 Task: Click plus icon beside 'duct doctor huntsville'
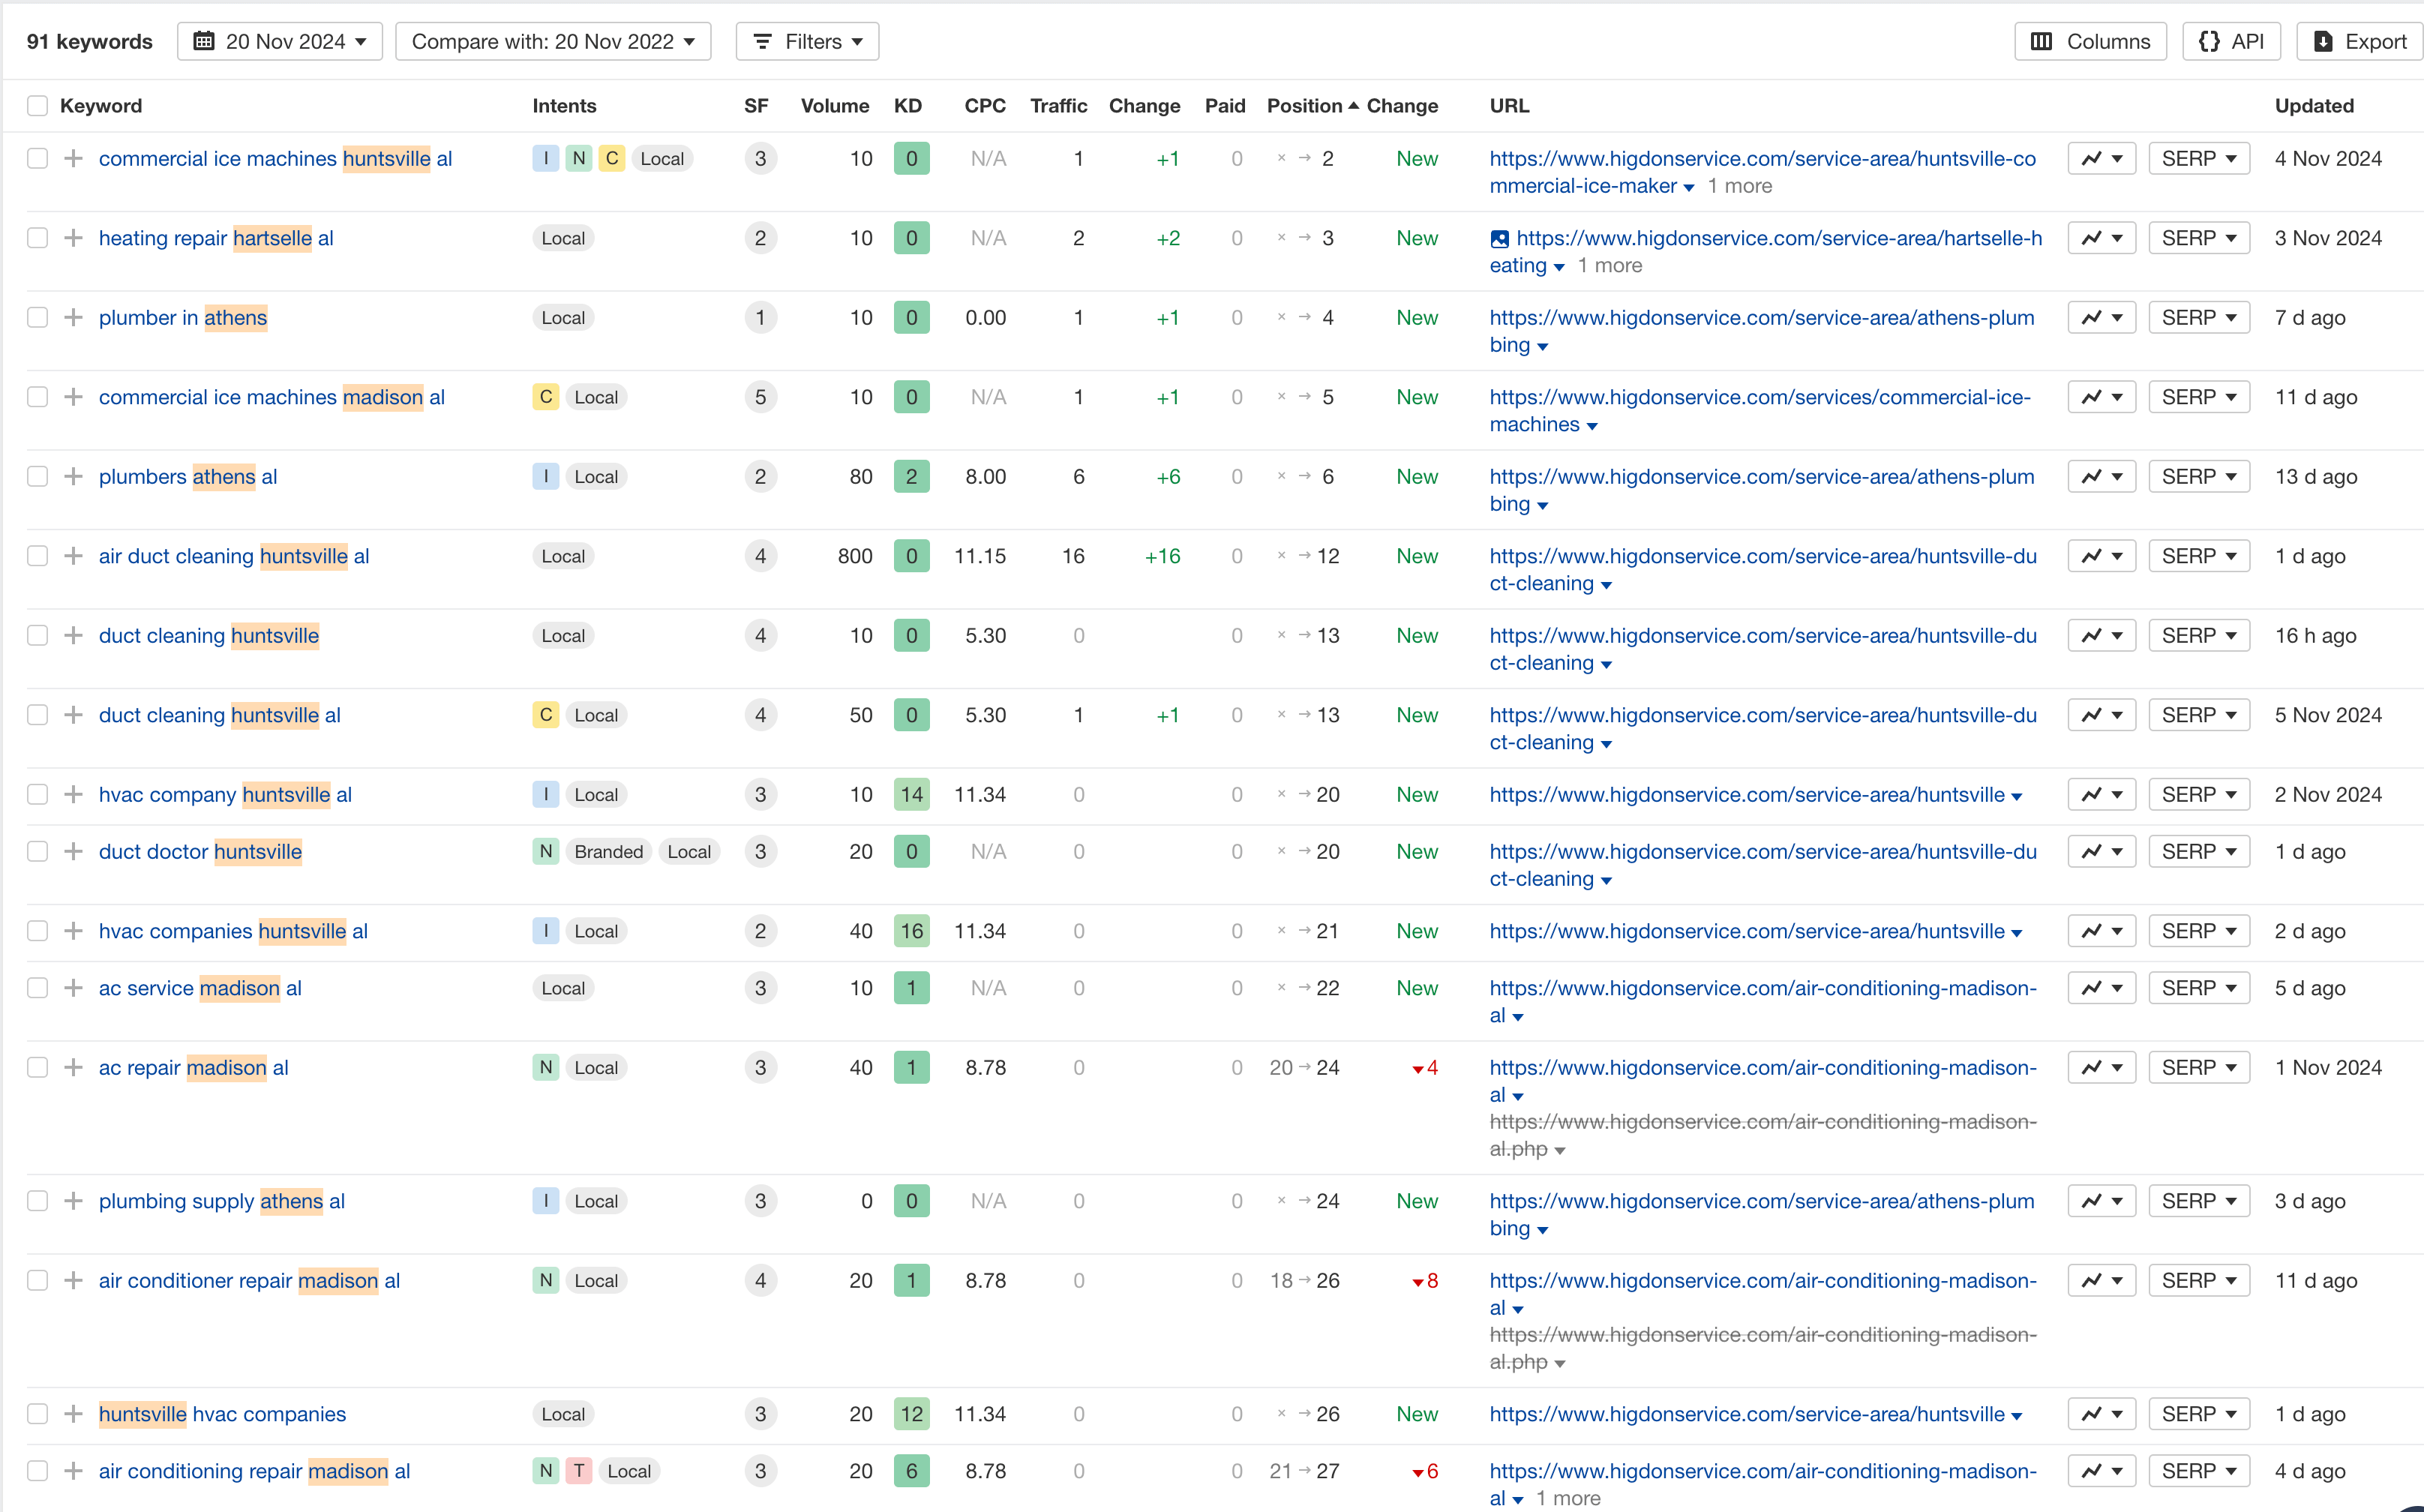(73, 851)
